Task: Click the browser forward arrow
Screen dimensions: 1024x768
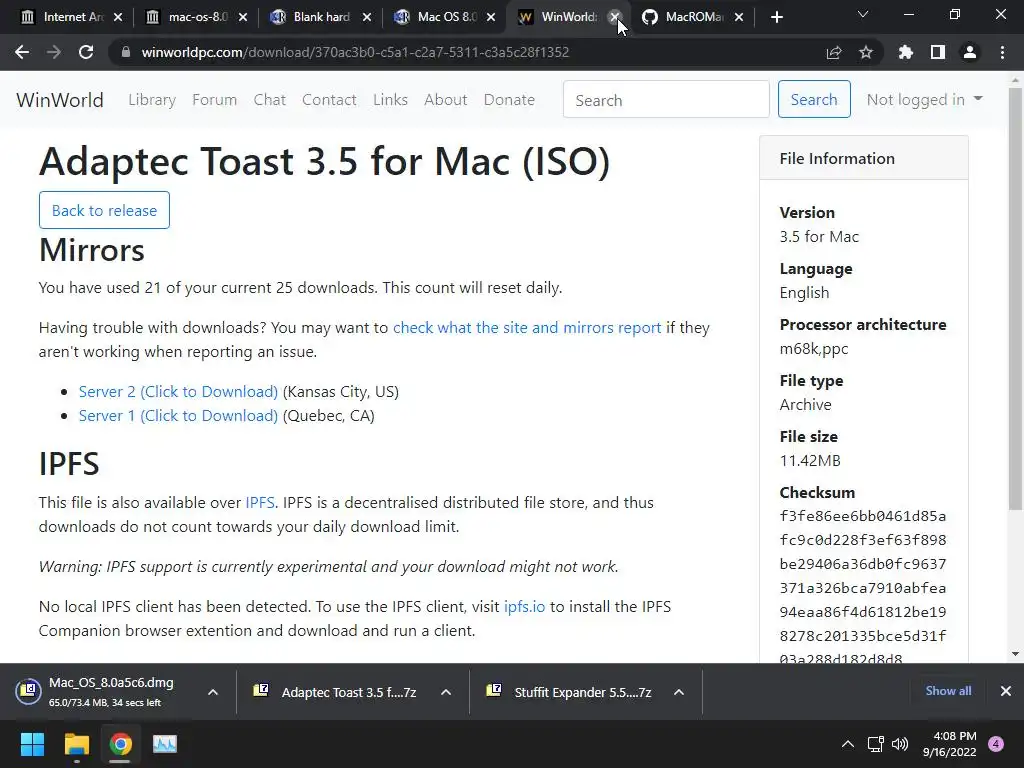Action: (54, 52)
